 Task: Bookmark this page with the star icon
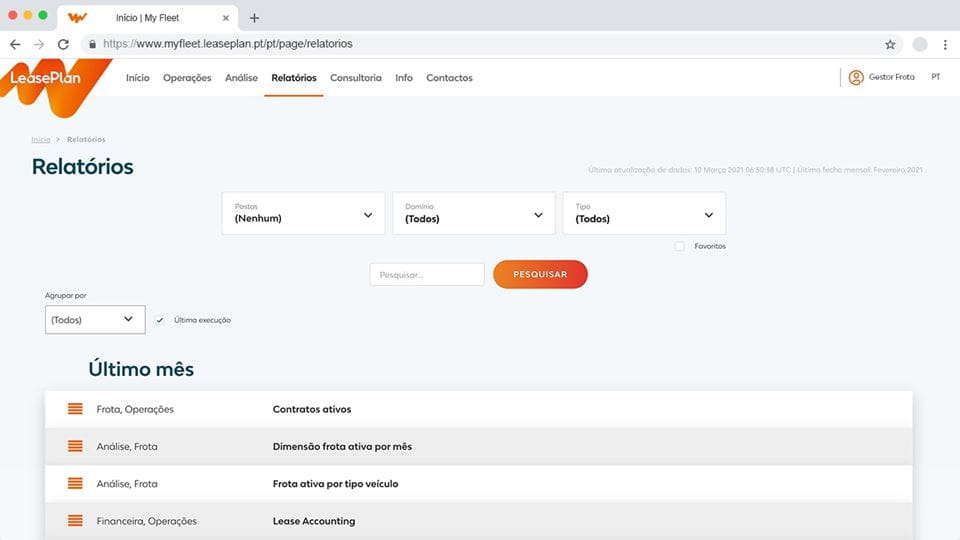pyautogui.click(x=890, y=44)
